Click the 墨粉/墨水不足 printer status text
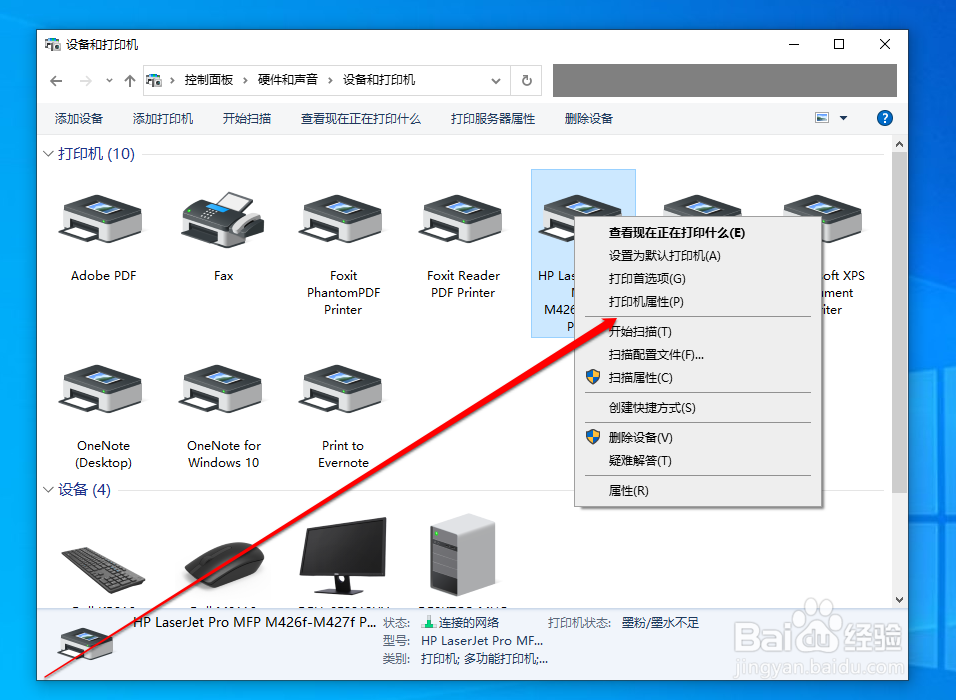The image size is (956, 700). [660, 623]
